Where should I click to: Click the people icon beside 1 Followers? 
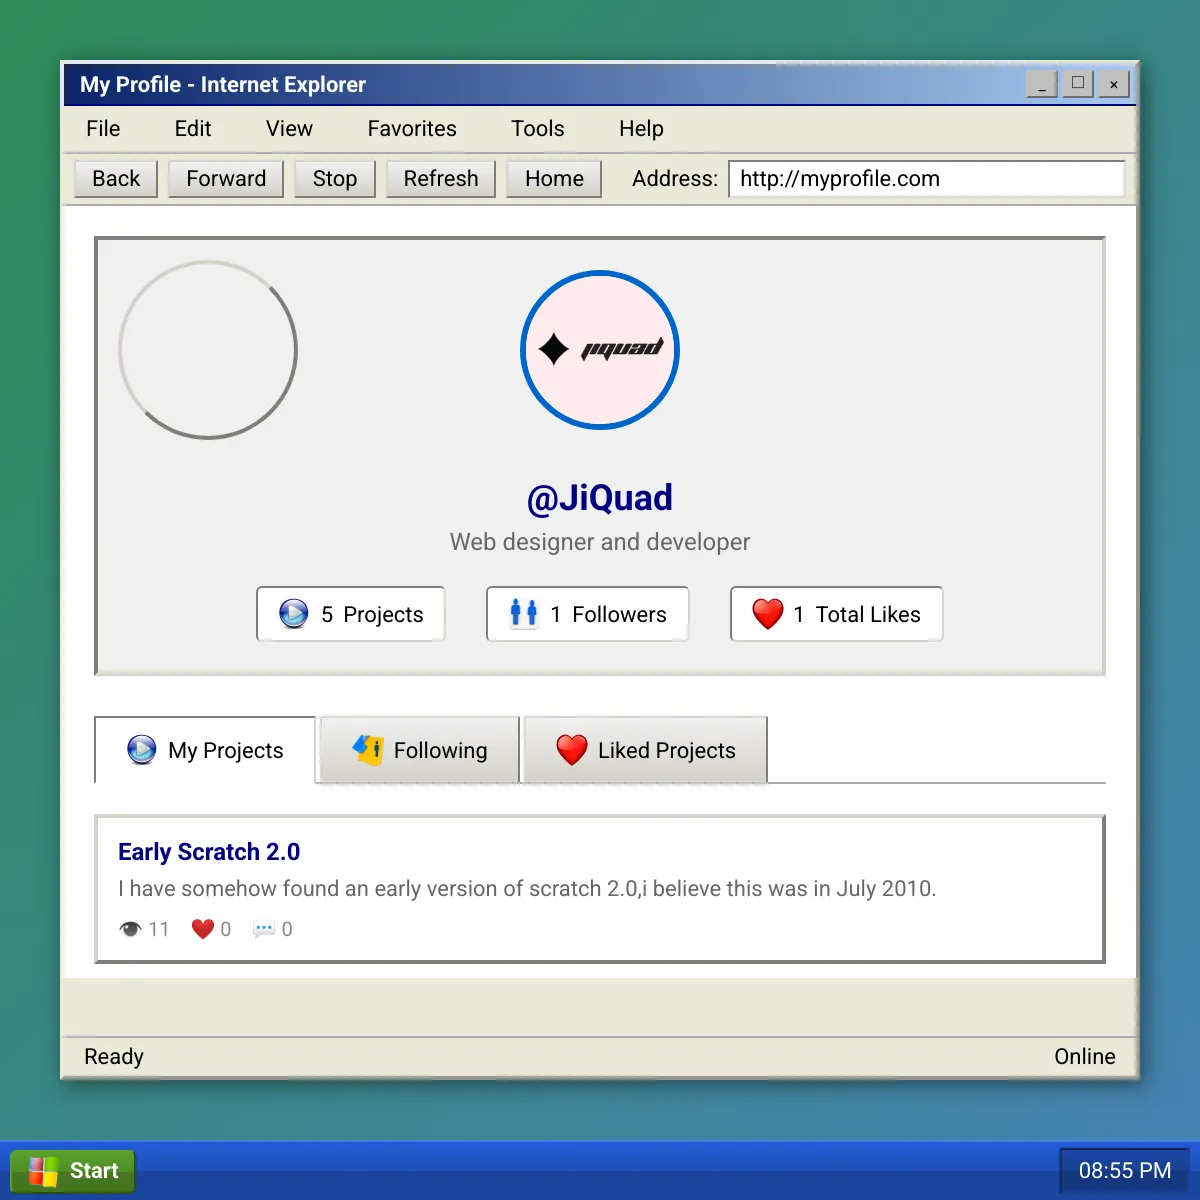pyautogui.click(x=523, y=613)
